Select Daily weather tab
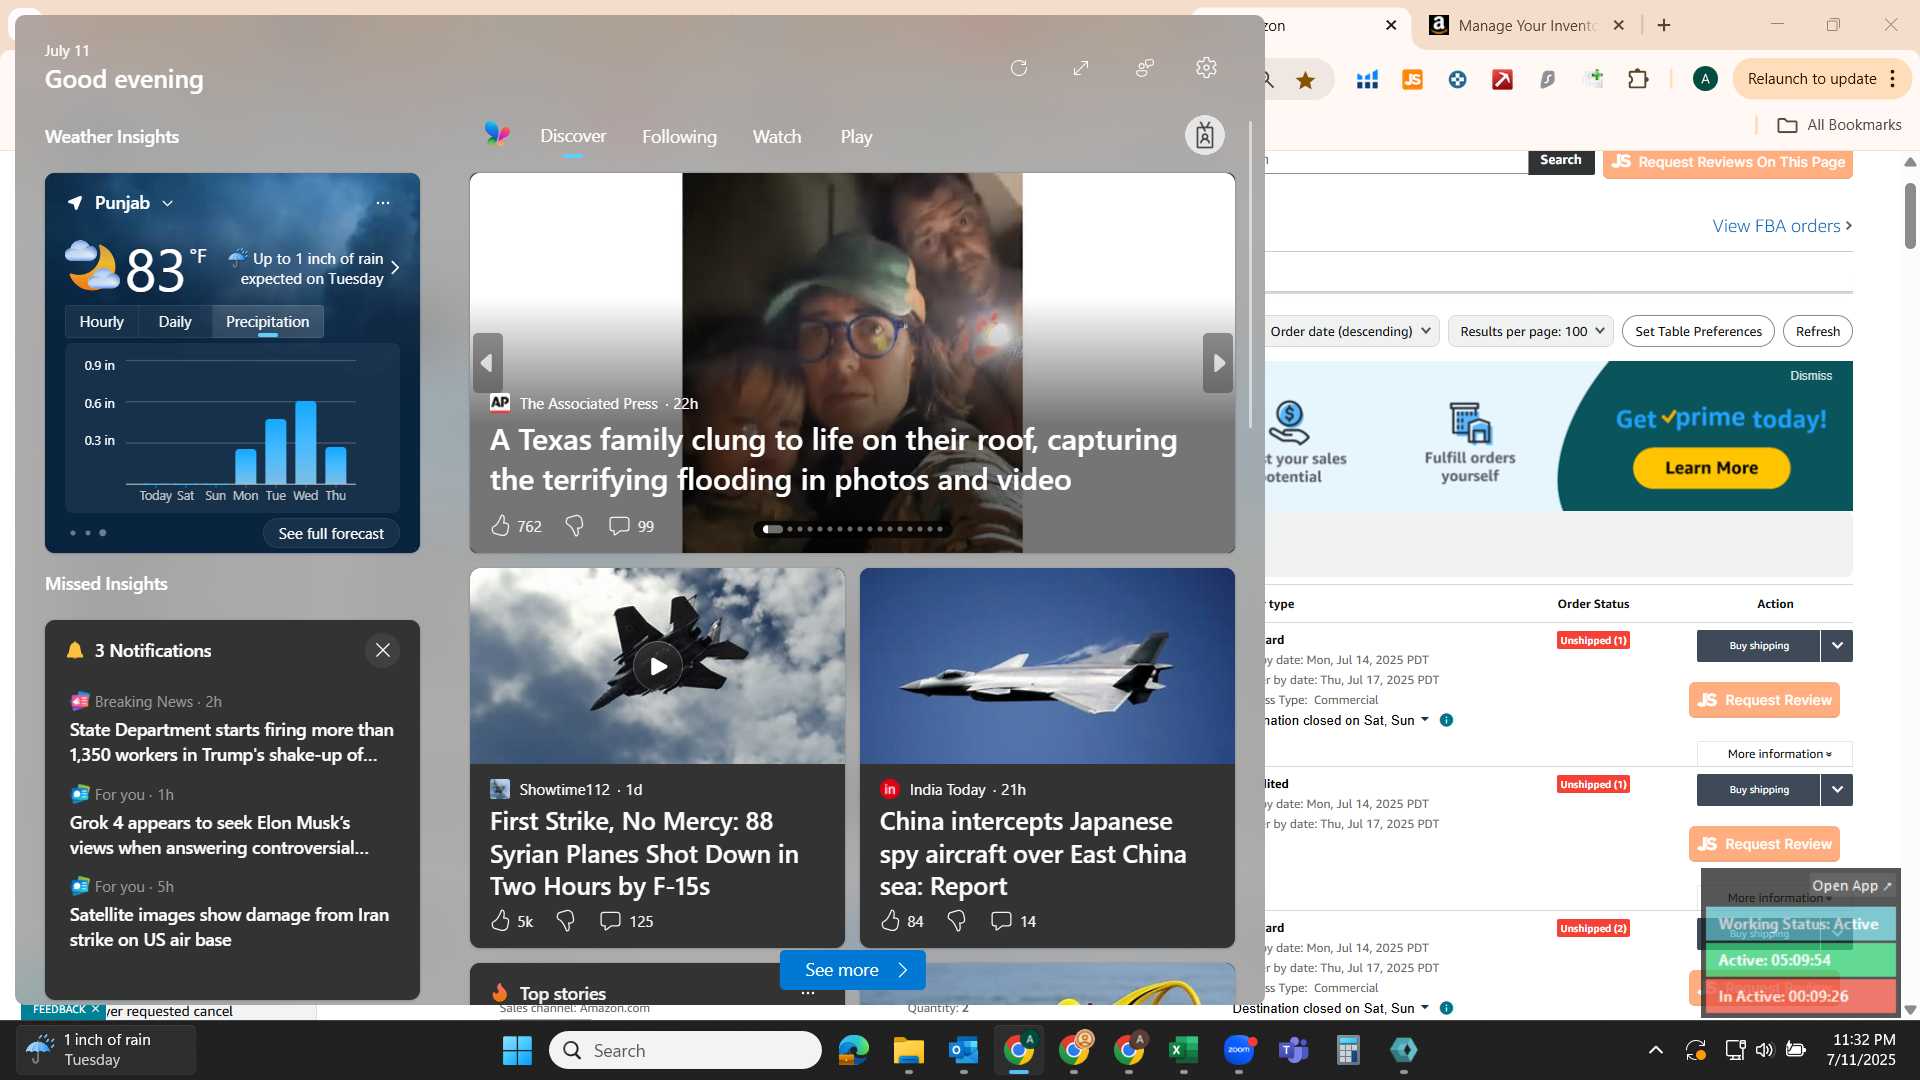Screen dimensions: 1920x1080 point(174,322)
